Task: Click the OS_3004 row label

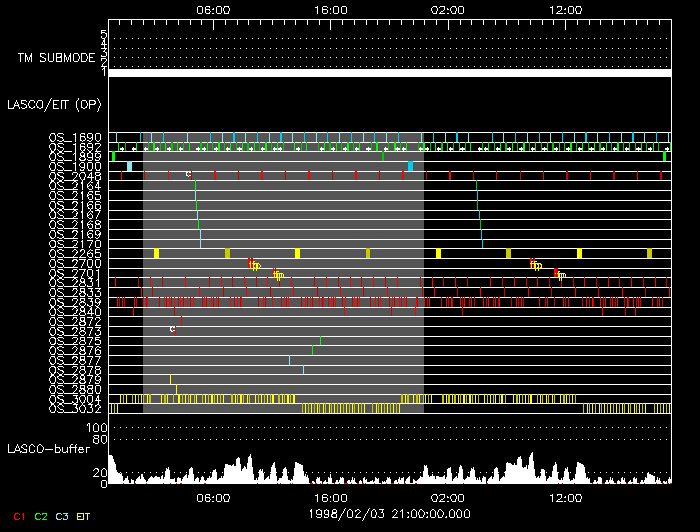Action: pyautogui.click(x=75, y=399)
